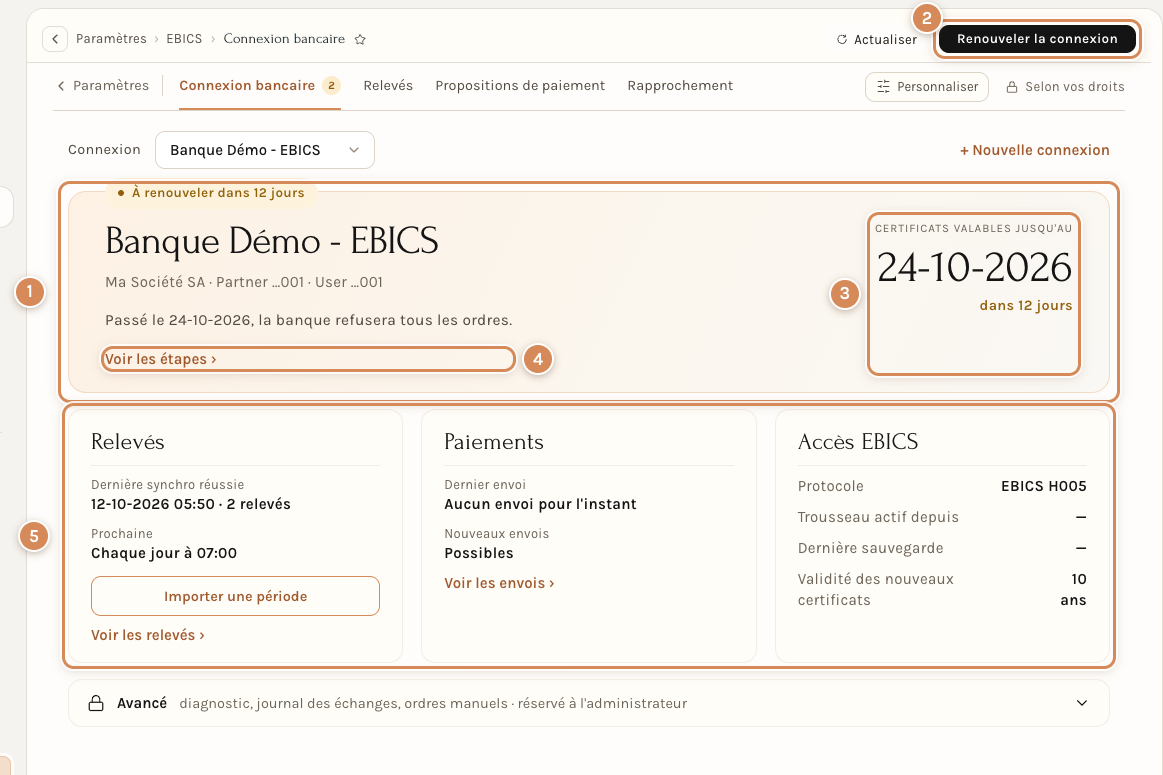Add a new connection with Nouvelle connexion
The height and width of the screenshot is (775, 1163).
1035,150
